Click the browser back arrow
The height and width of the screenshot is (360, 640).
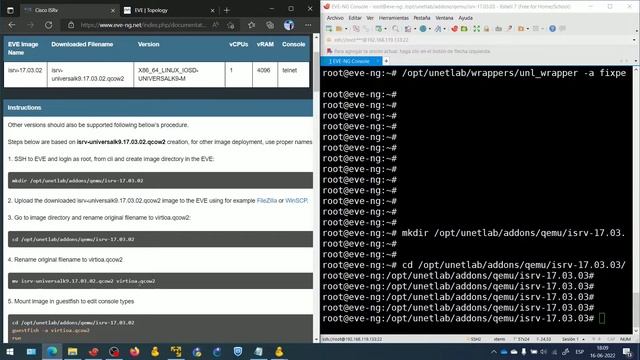(x=12, y=25)
